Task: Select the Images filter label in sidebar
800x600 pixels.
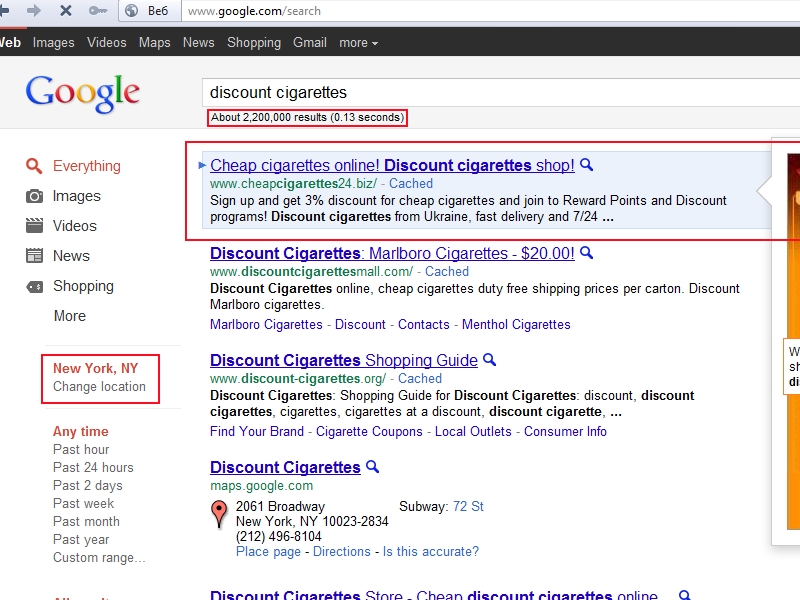Action: tap(77, 196)
